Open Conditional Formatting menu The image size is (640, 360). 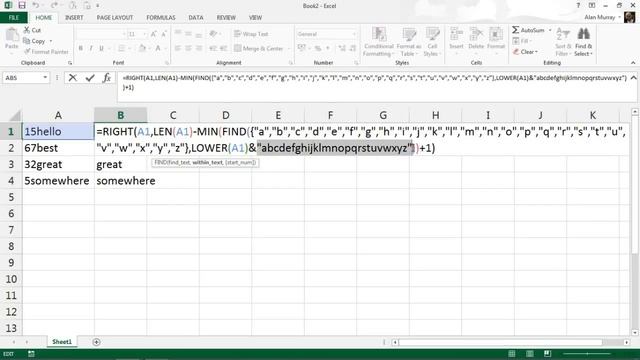(379, 42)
